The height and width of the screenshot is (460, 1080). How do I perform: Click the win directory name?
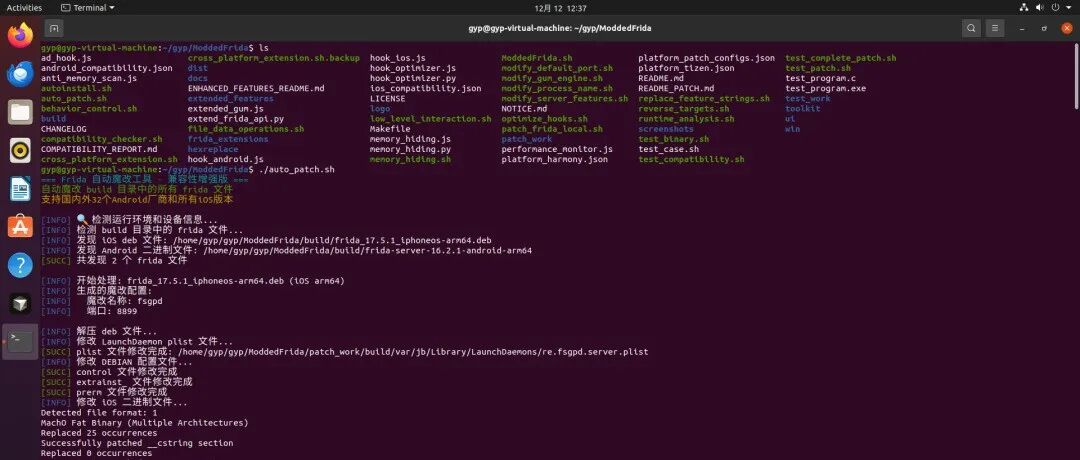pos(793,129)
